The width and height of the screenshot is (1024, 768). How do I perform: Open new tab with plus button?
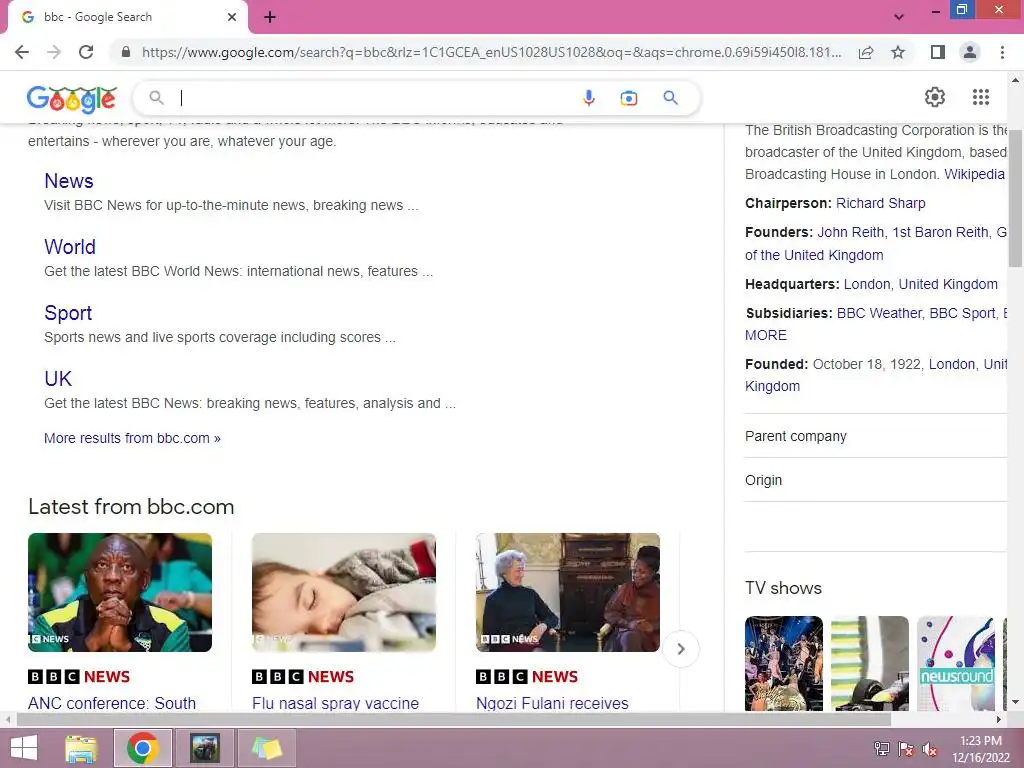coord(270,17)
